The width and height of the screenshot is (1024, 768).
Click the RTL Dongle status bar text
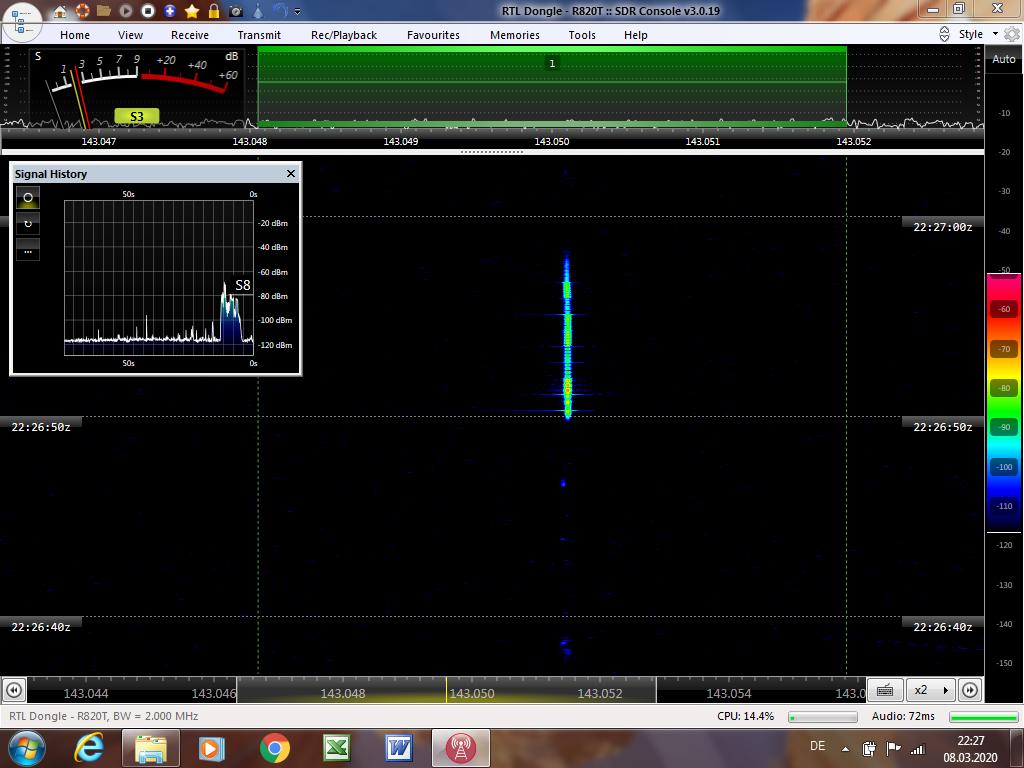103,716
